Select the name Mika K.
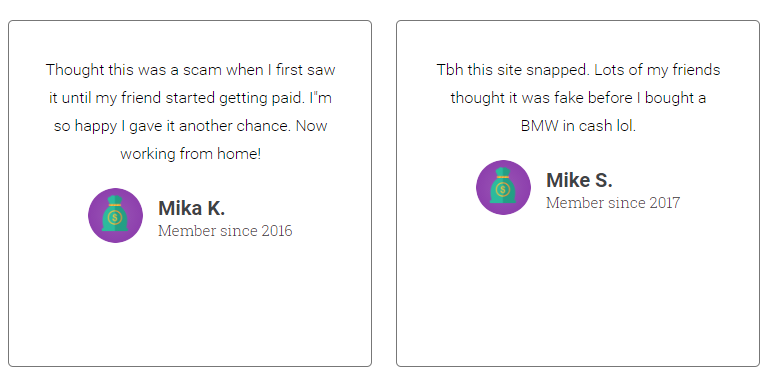The width and height of the screenshot is (770, 378). (192, 209)
